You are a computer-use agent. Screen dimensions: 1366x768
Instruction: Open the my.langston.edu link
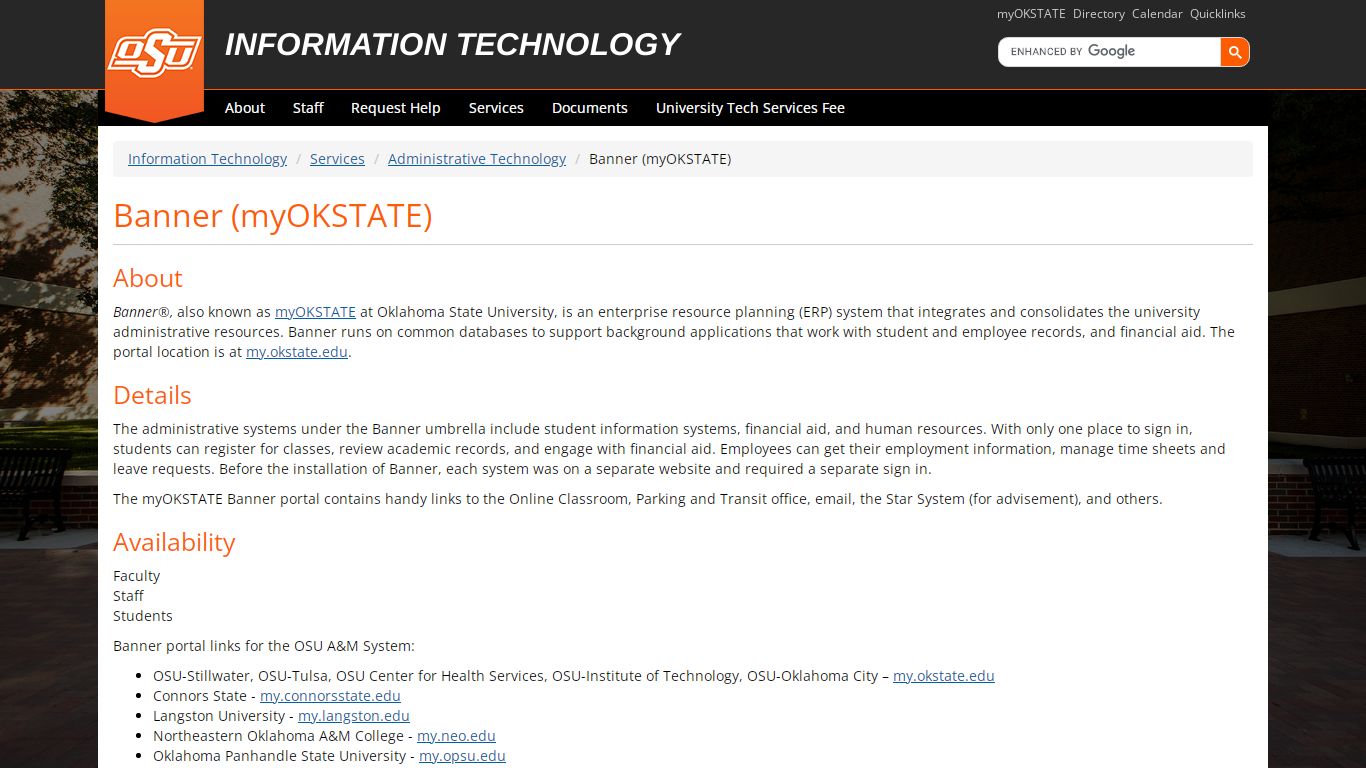coord(354,716)
